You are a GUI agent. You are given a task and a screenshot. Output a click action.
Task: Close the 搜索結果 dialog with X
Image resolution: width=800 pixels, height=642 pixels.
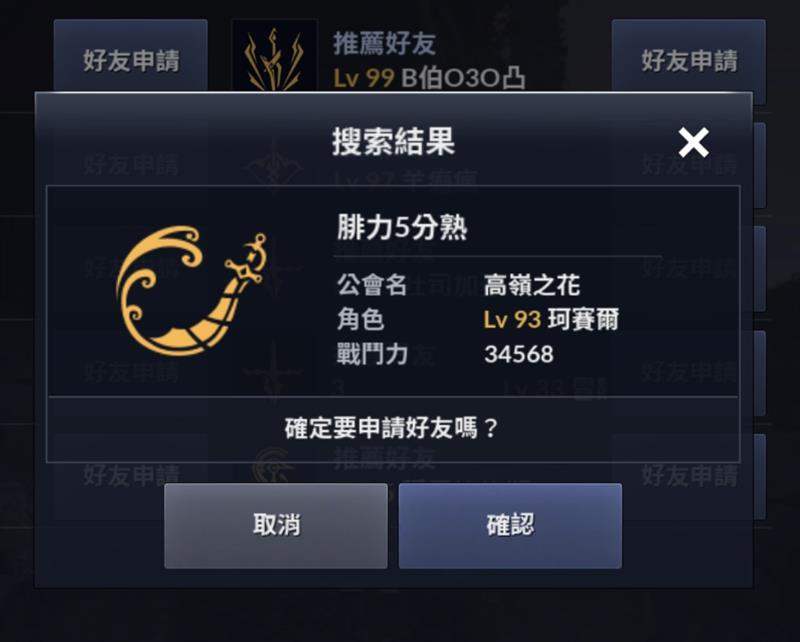point(693,142)
